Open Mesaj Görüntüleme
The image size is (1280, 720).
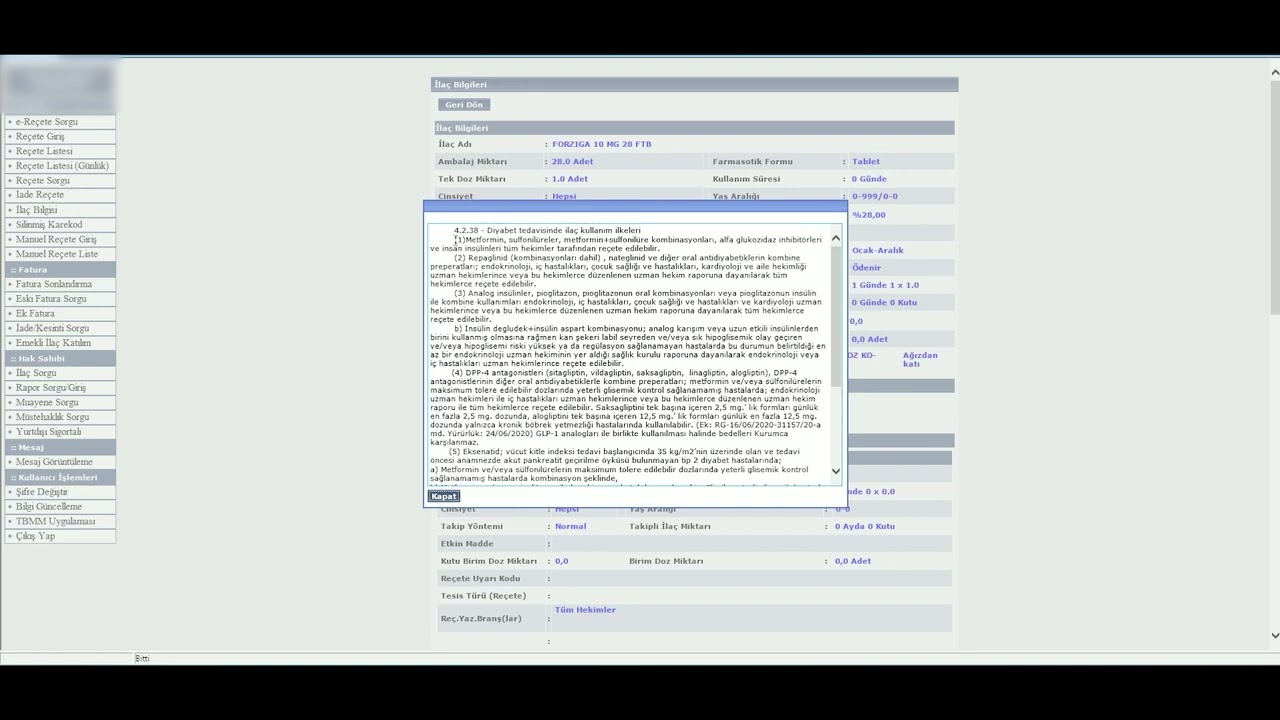click(54, 462)
